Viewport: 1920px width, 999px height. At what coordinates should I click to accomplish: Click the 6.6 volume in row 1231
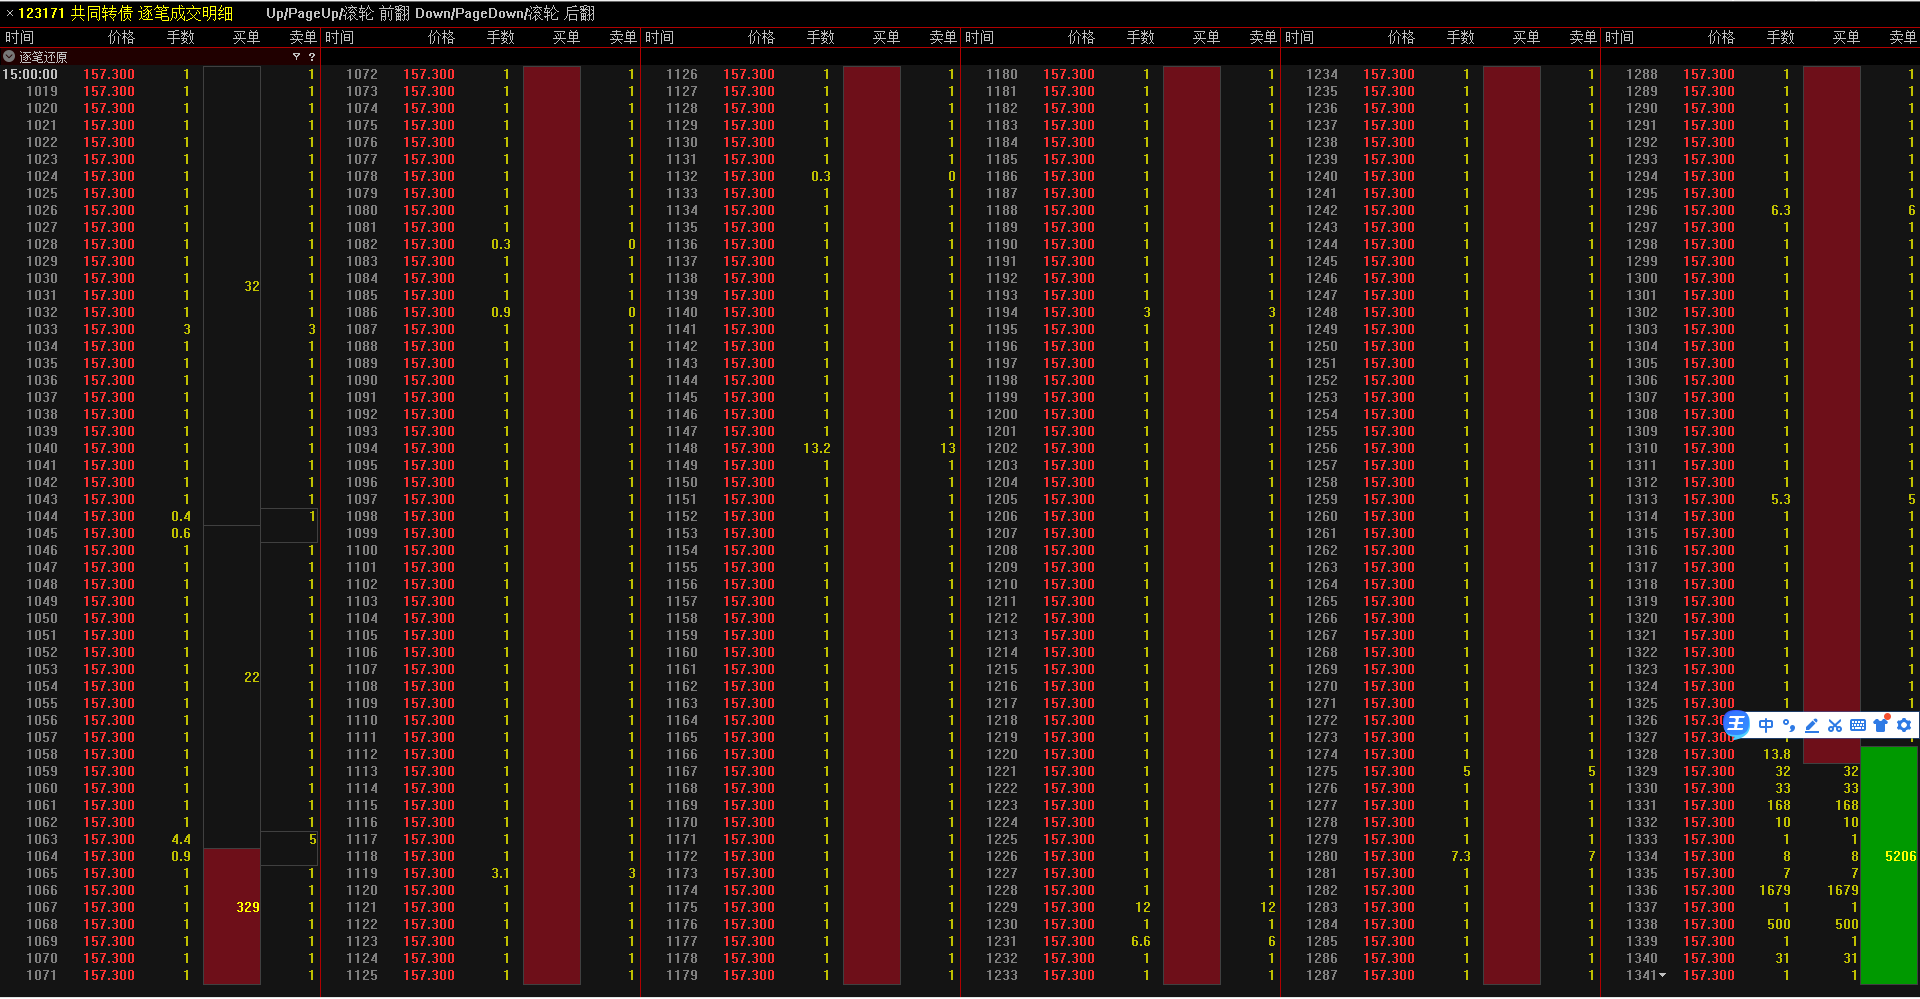click(1141, 942)
